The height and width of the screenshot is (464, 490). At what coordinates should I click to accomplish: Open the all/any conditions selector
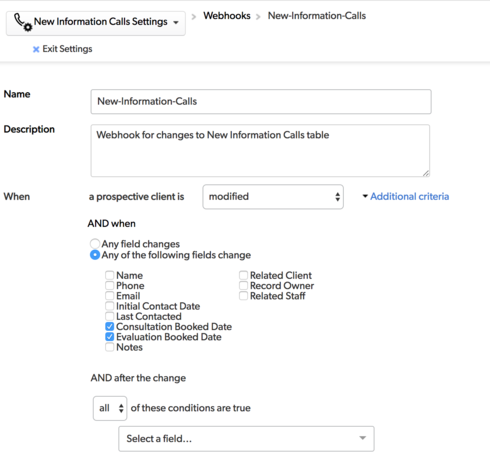[110, 408]
